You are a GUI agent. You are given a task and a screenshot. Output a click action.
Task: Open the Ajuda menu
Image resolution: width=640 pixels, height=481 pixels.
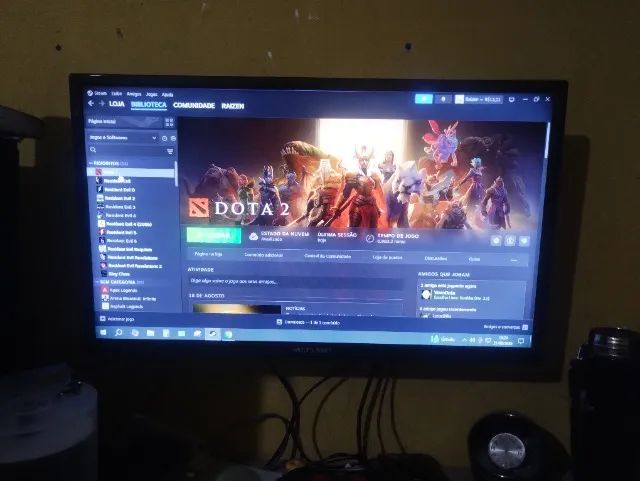click(167, 95)
